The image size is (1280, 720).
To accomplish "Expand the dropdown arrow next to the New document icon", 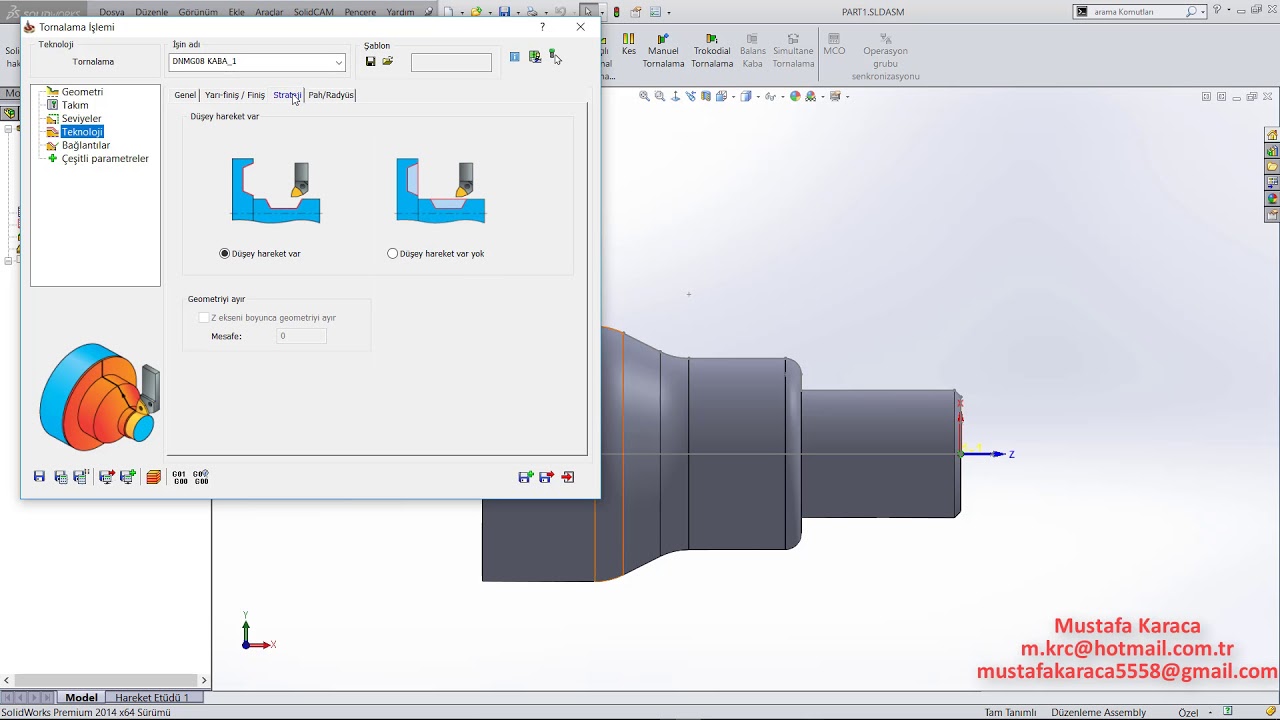I will (461, 13).
